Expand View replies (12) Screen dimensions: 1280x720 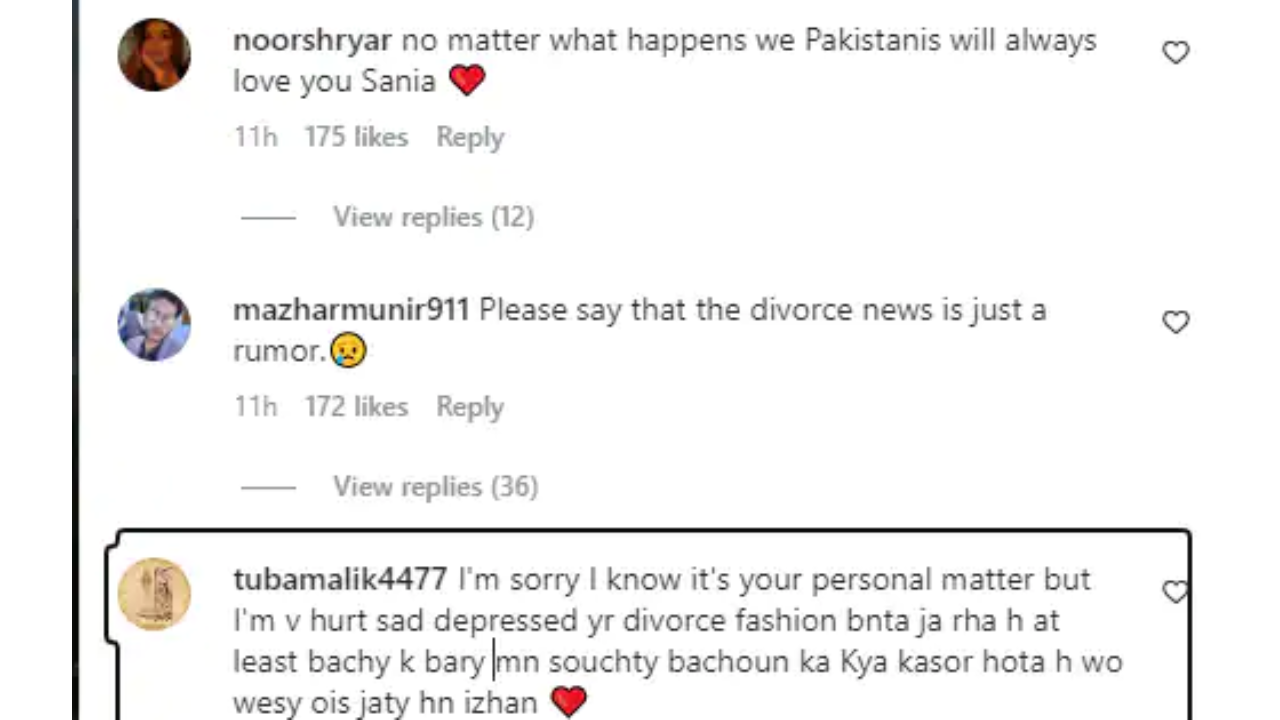(x=433, y=217)
